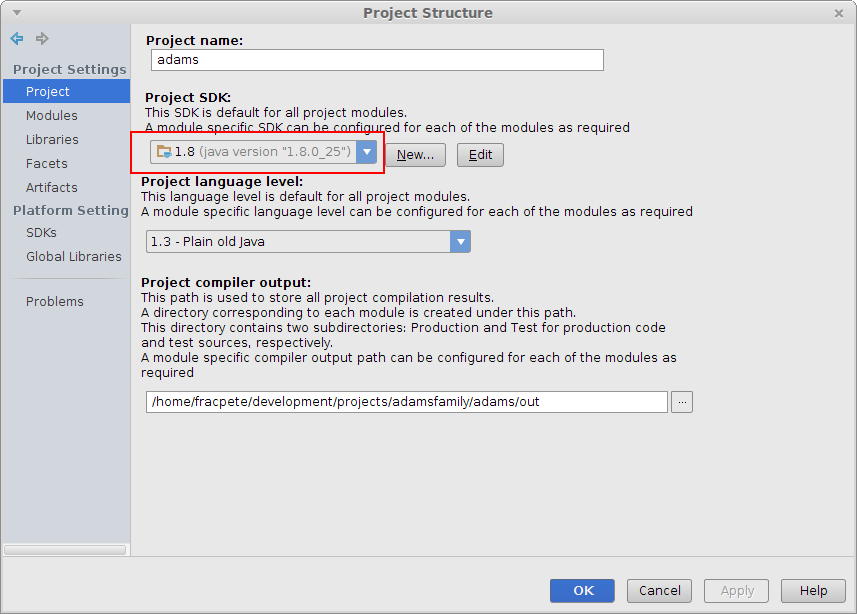
Task: View the Problems list
Action: click(x=55, y=302)
